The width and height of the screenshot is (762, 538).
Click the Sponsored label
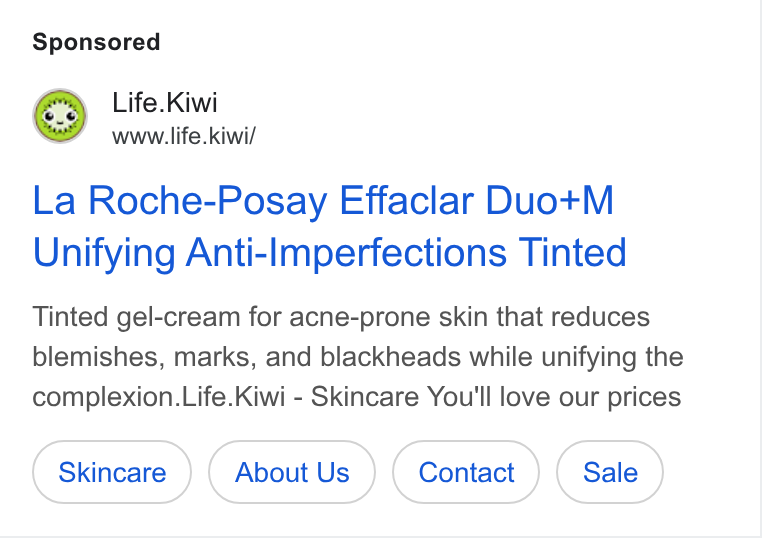point(96,42)
